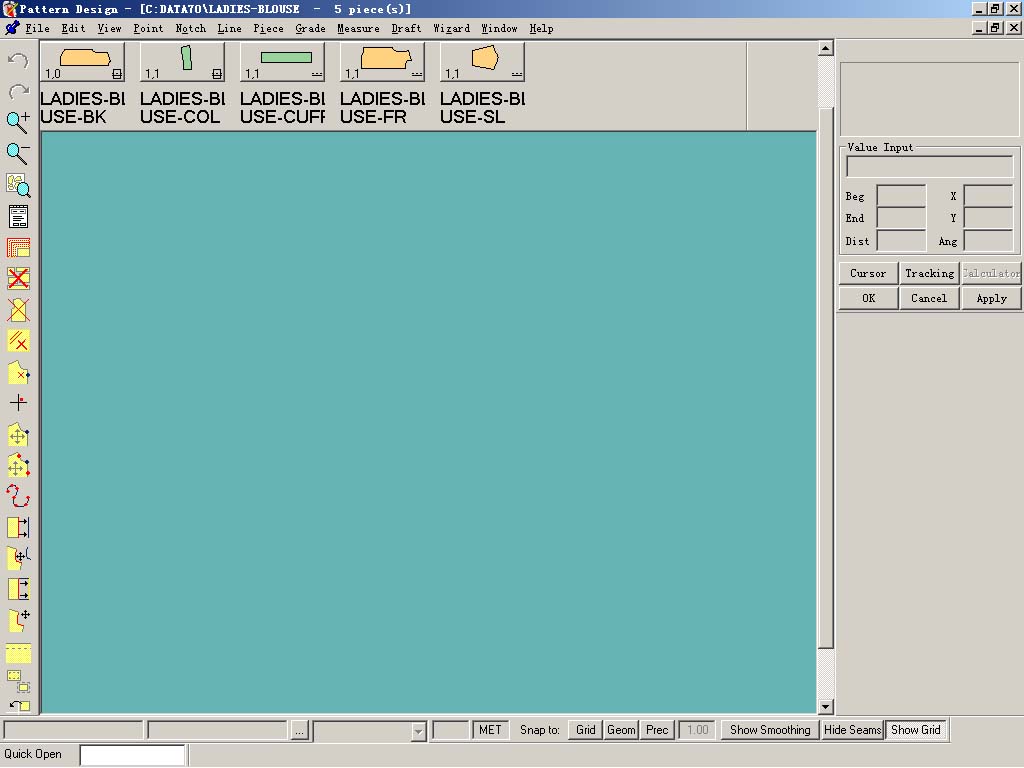Click the Beg value field
Image resolution: width=1024 pixels, height=768 pixels.
901,196
